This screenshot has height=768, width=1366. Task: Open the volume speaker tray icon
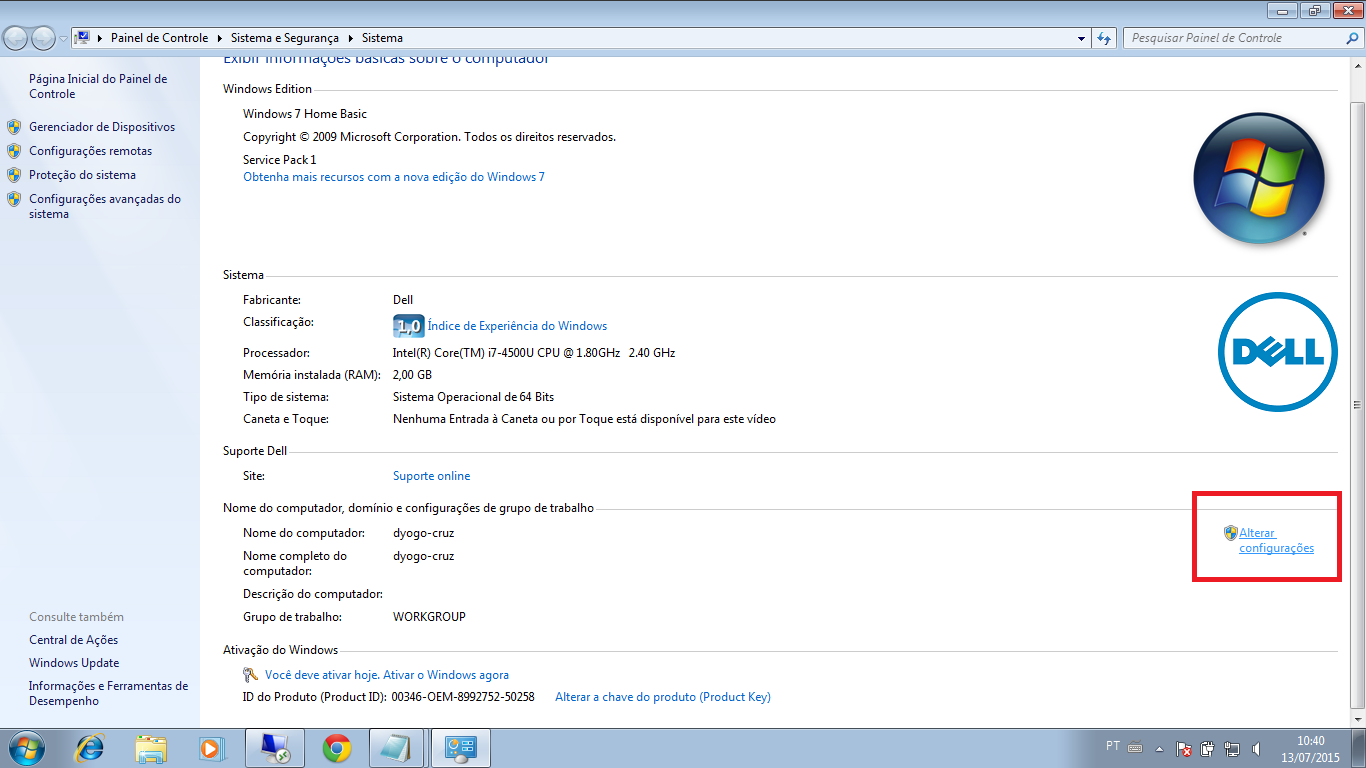pyautogui.click(x=1255, y=747)
